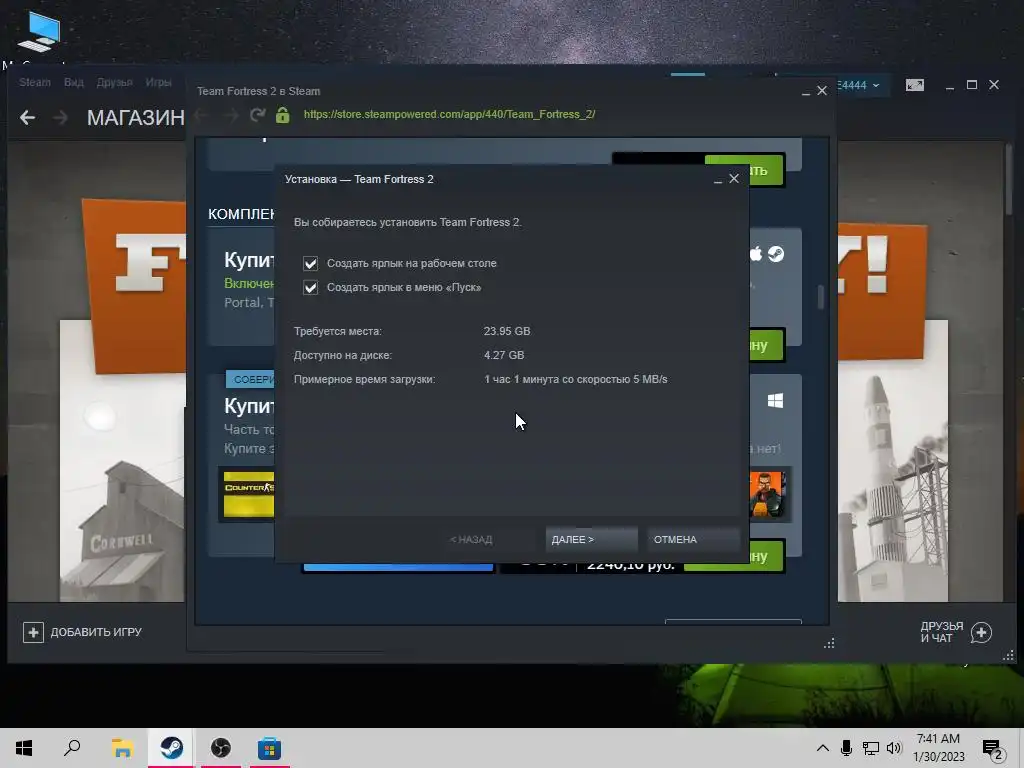Show hidden system tray icons
The image size is (1024, 768).
tap(823, 748)
